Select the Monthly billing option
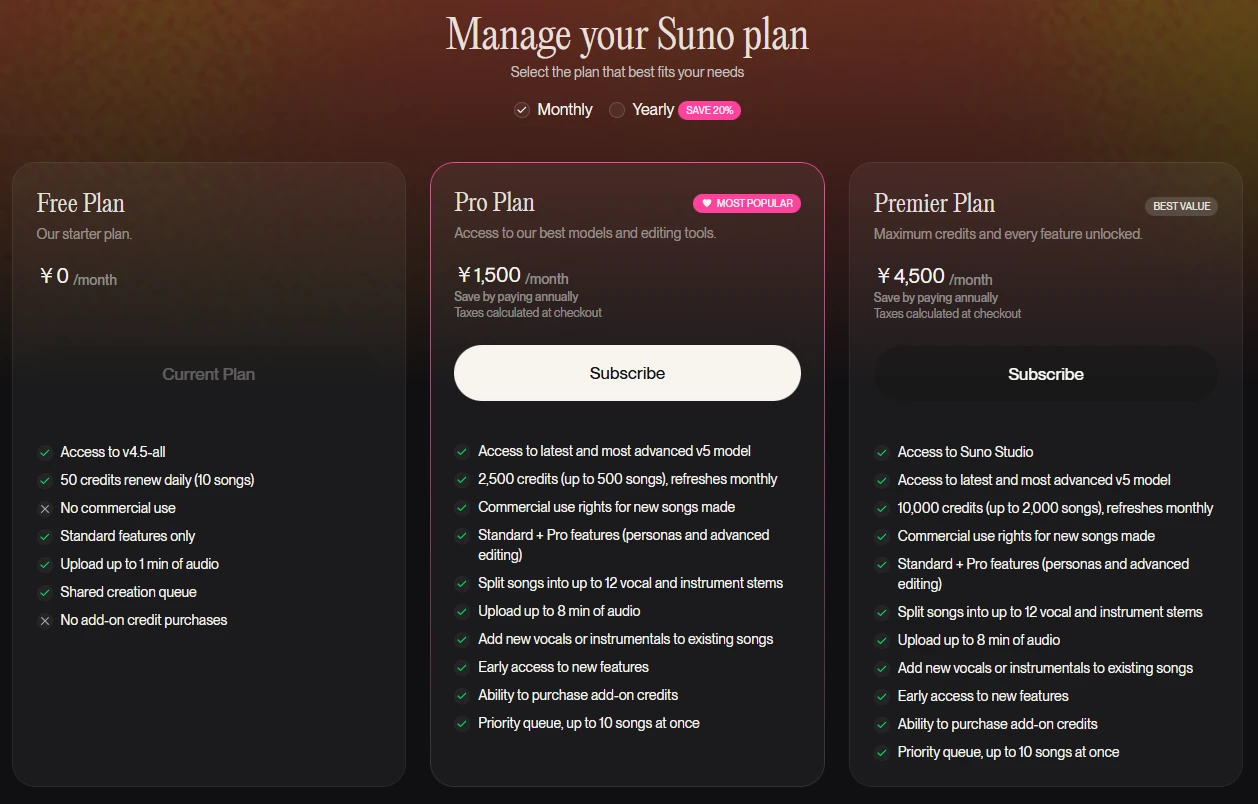Screen dimensions: 1258x804 522,110
